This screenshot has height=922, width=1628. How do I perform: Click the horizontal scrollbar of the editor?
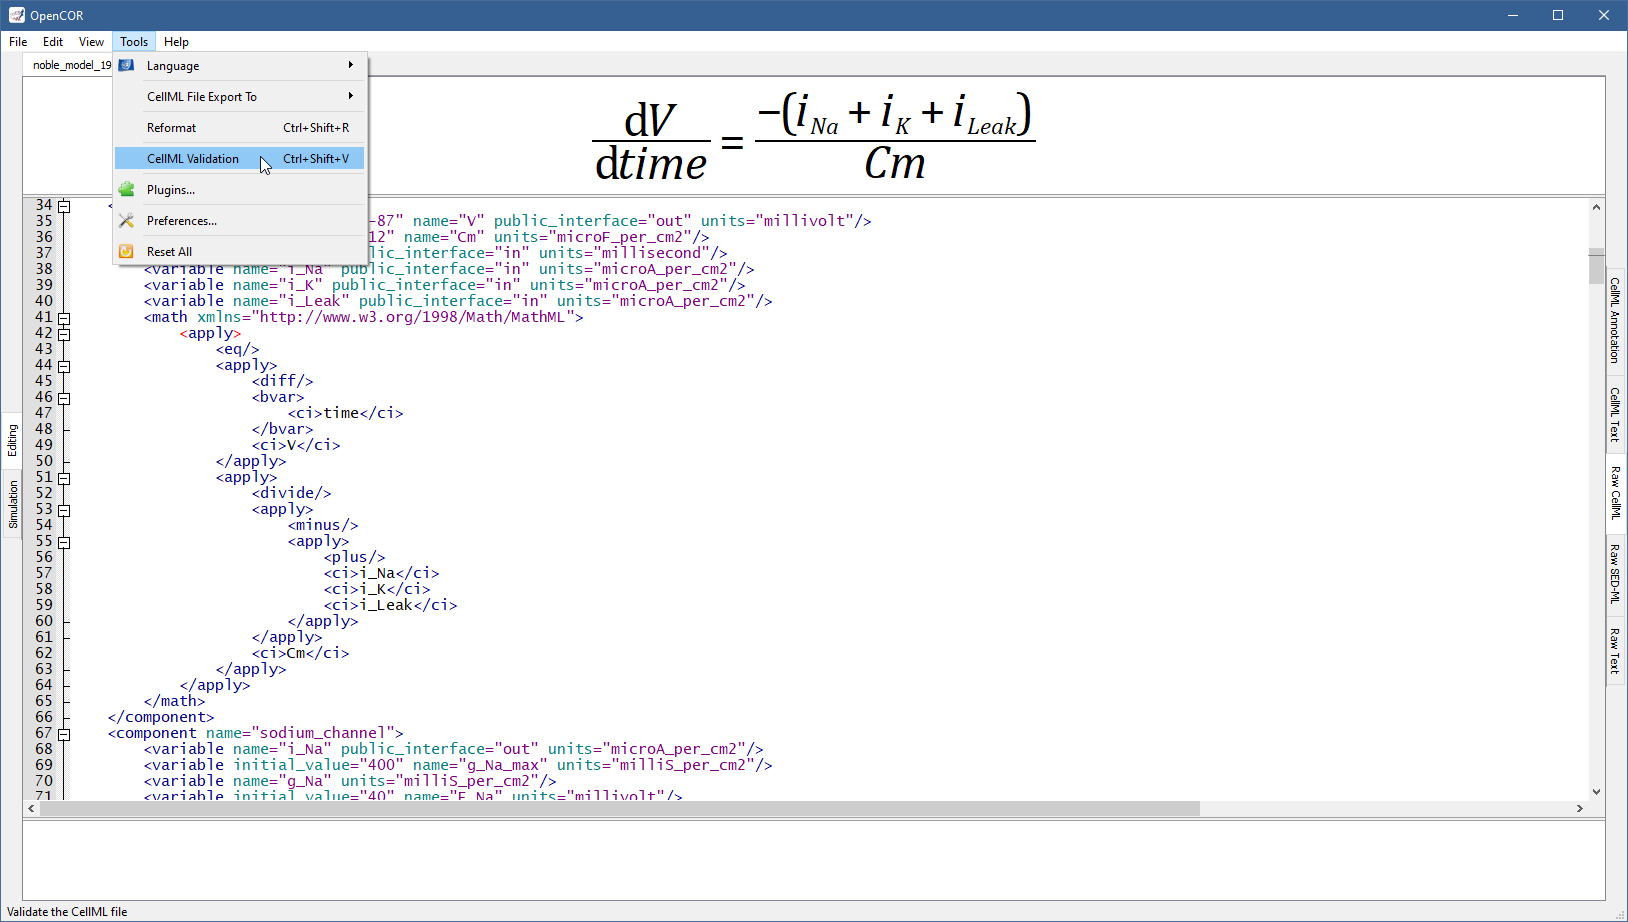tap(618, 808)
